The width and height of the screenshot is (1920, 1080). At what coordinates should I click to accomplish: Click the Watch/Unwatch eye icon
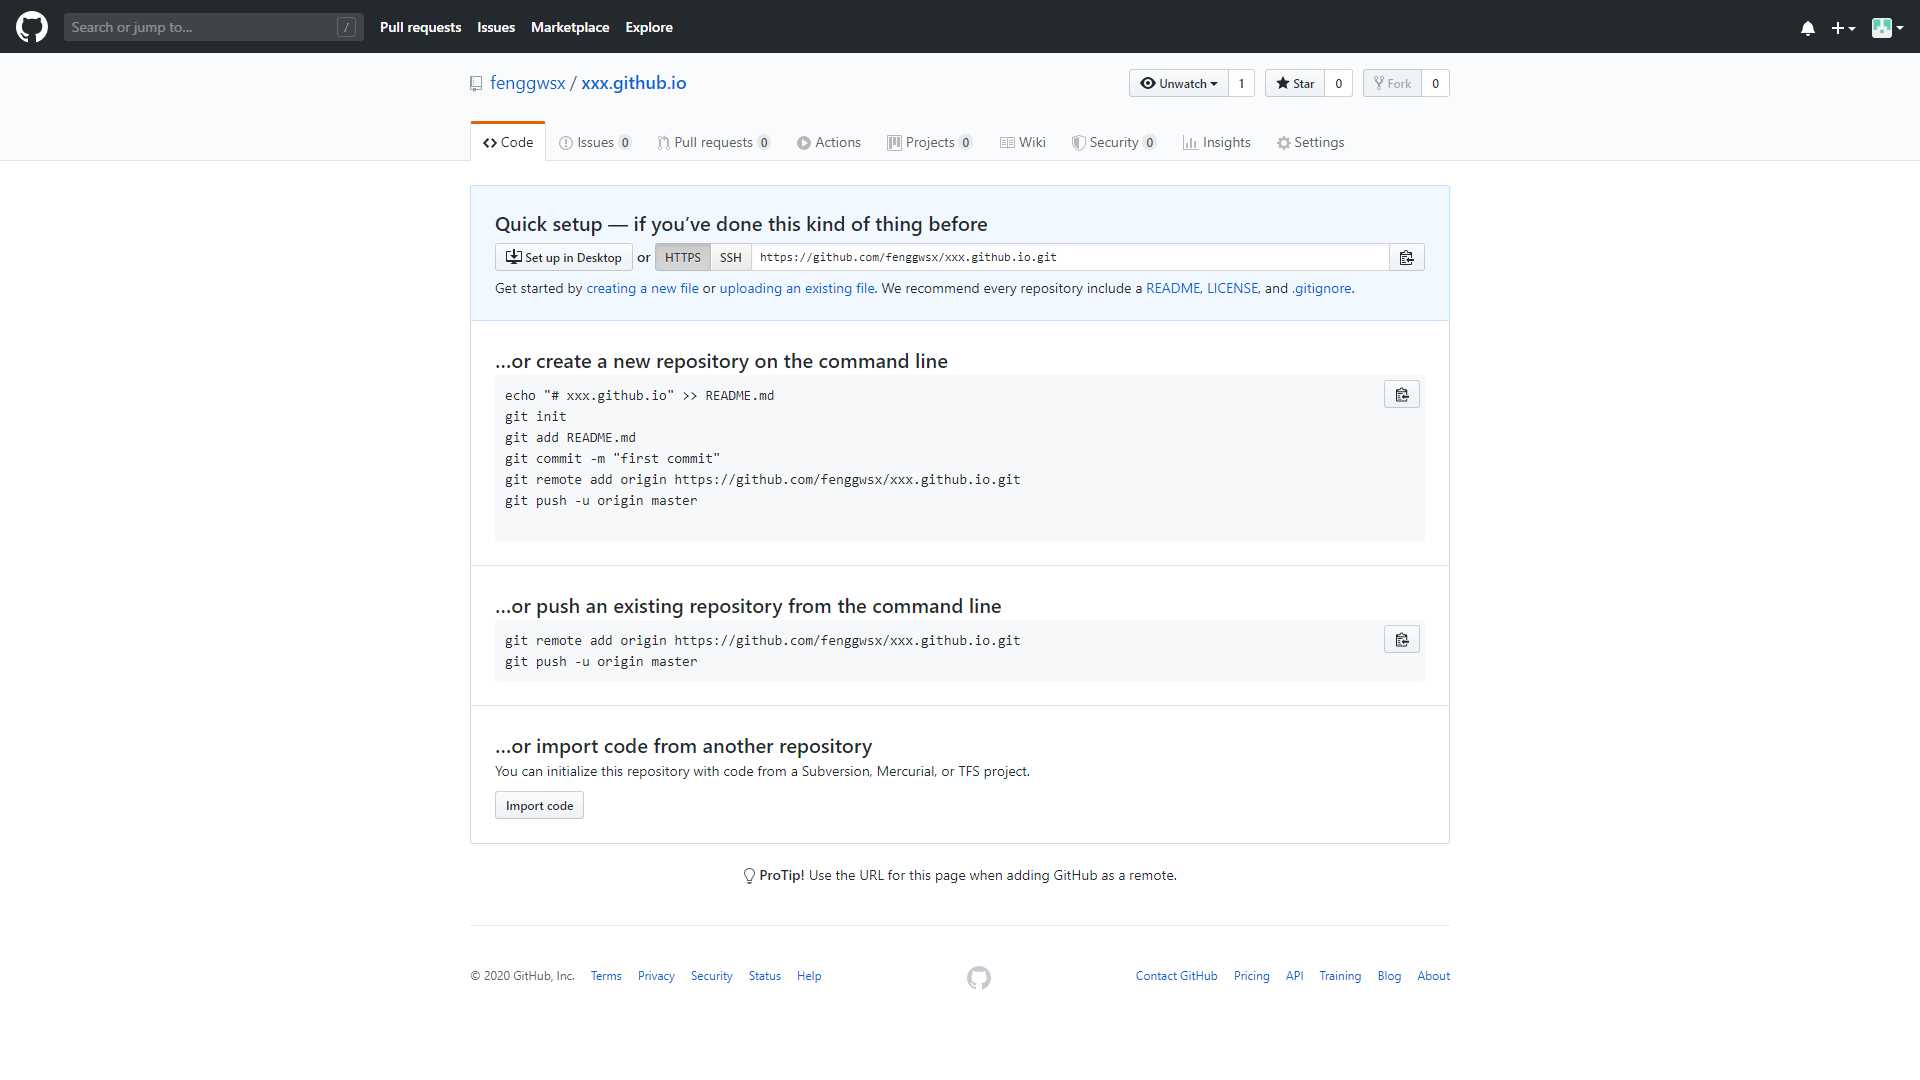(1146, 83)
